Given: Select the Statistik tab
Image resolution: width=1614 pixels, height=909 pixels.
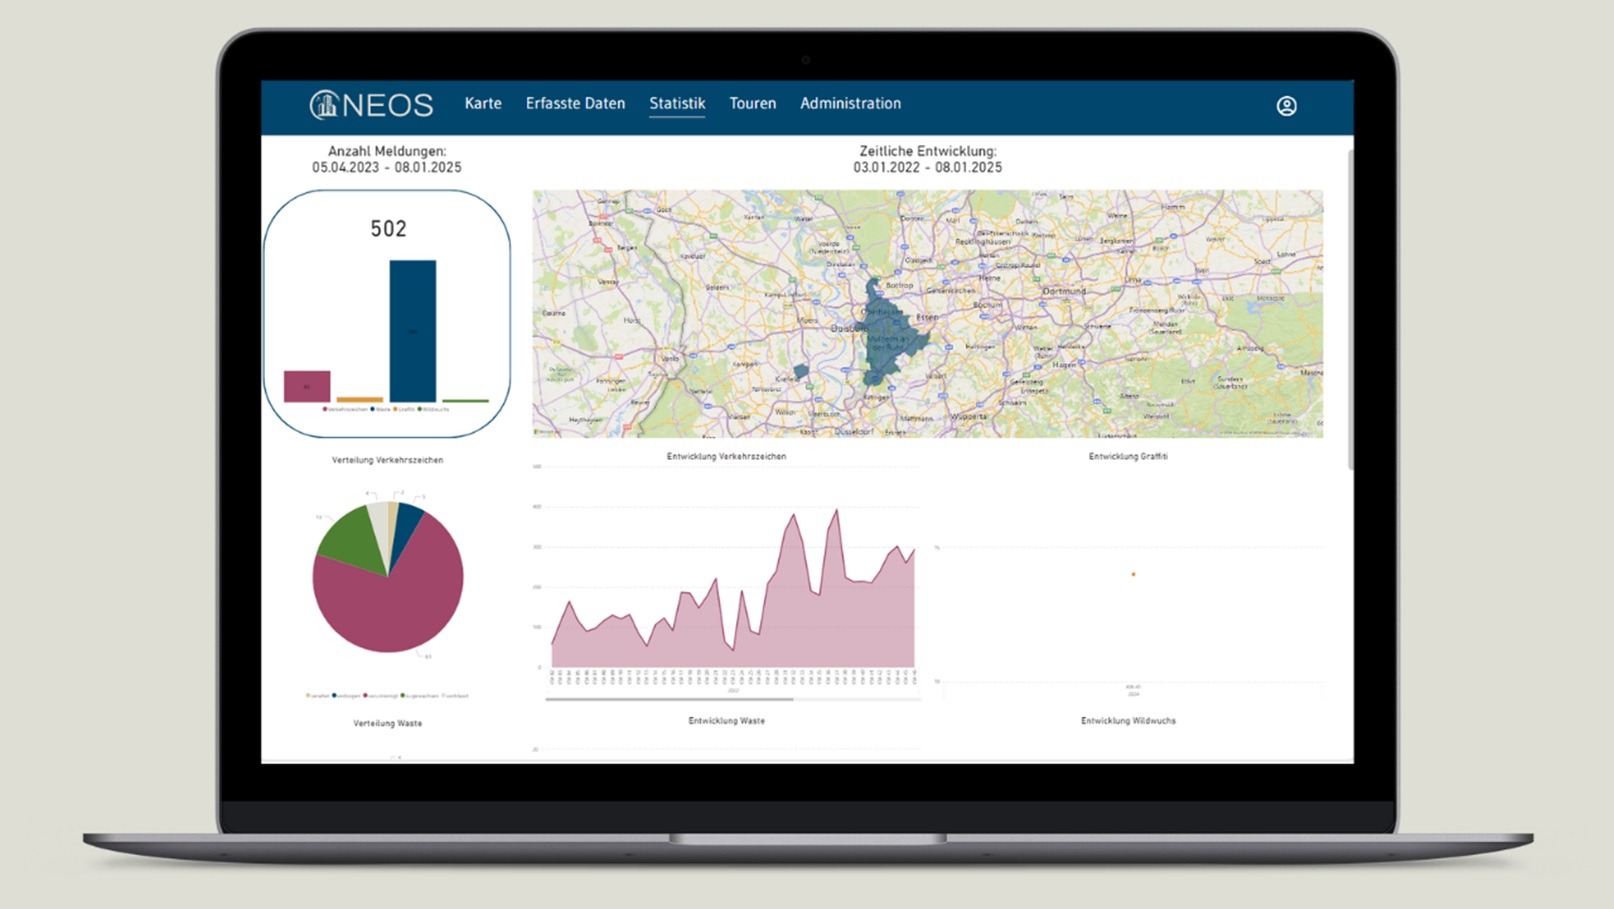Looking at the screenshot, I should tap(677, 104).
